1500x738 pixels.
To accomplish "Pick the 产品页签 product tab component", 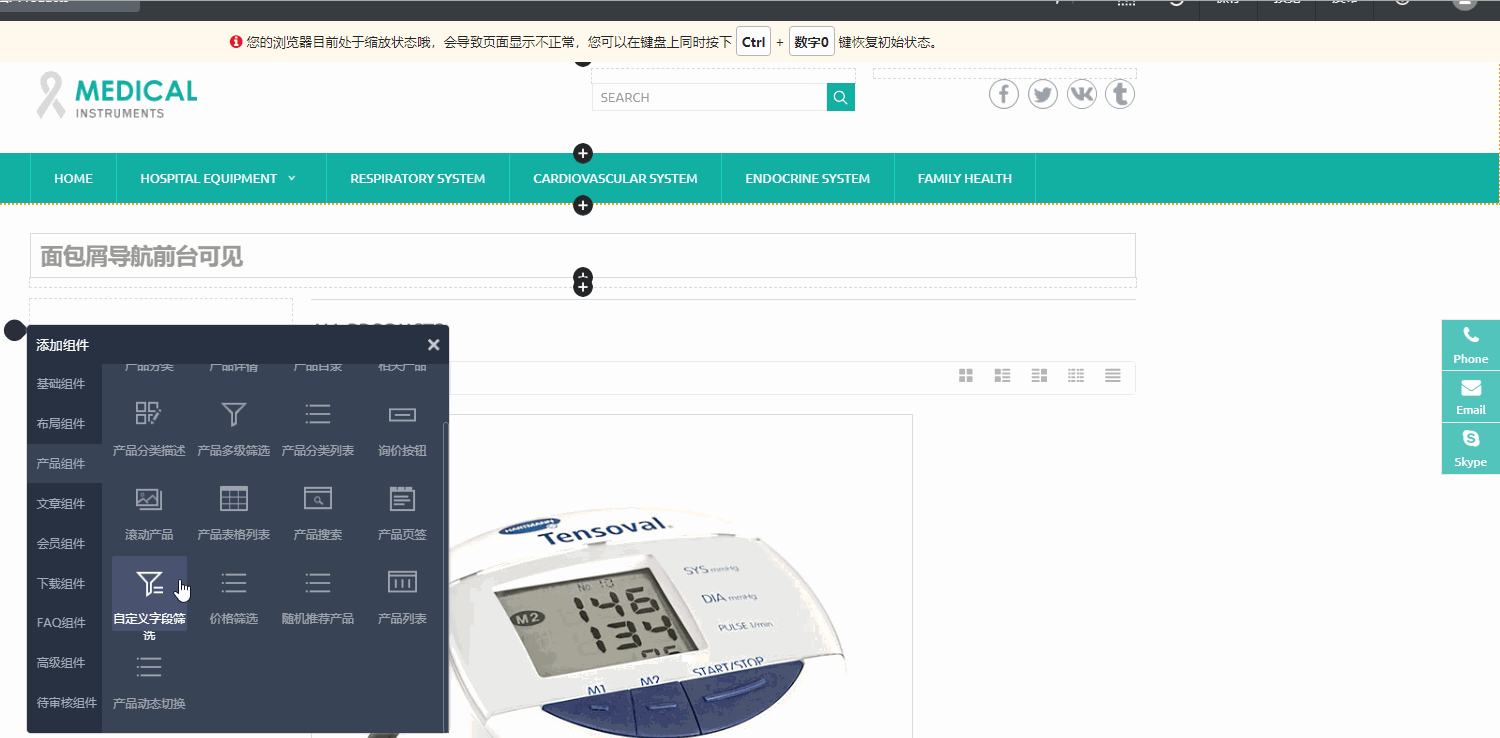I will (x=402, y=510).
